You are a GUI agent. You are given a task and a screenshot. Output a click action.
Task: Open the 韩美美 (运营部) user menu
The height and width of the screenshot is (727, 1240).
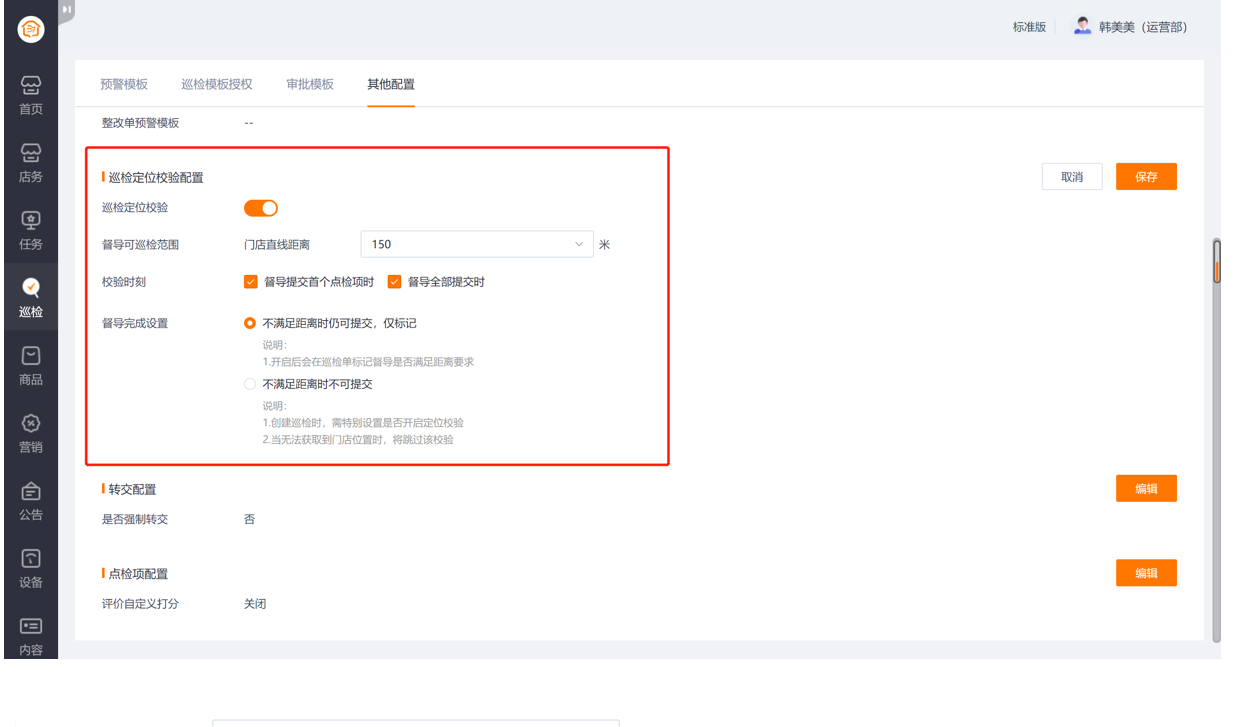[x=1130, y=27]
